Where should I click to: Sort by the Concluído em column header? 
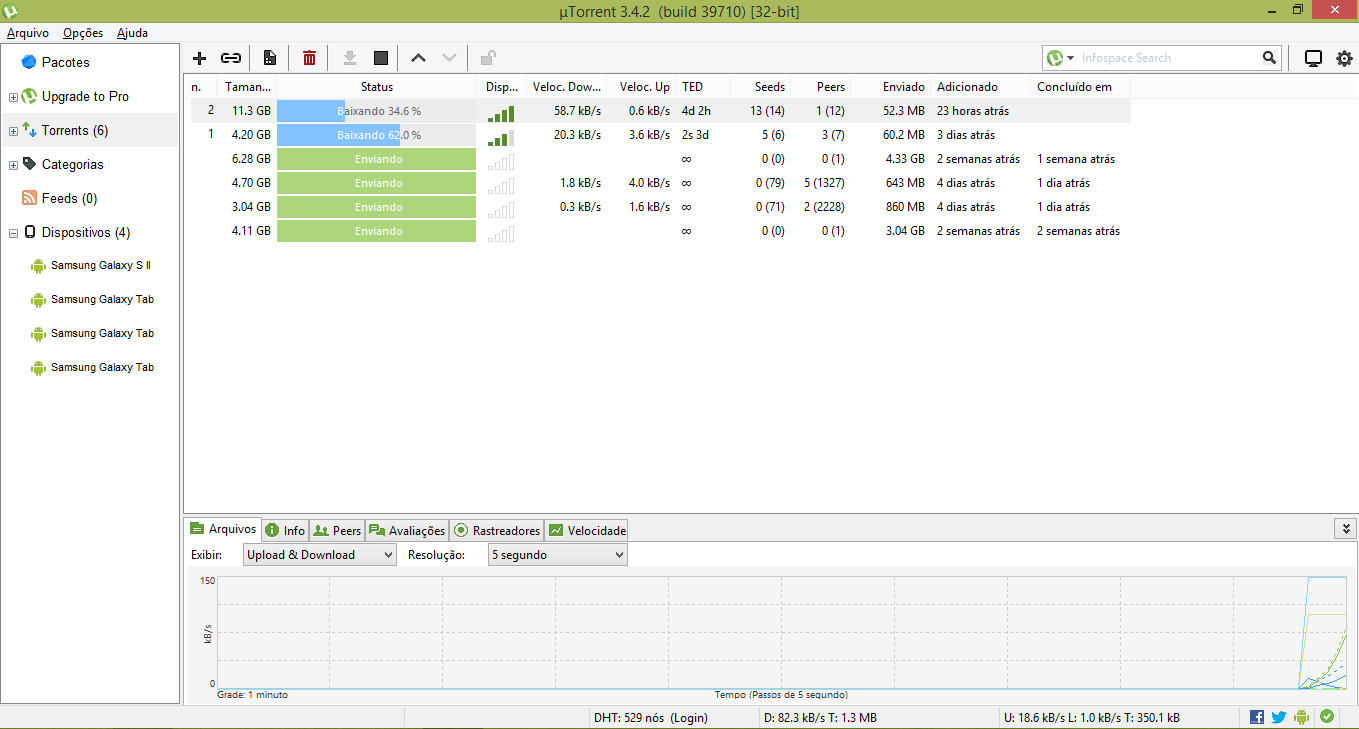(1081, 87)
